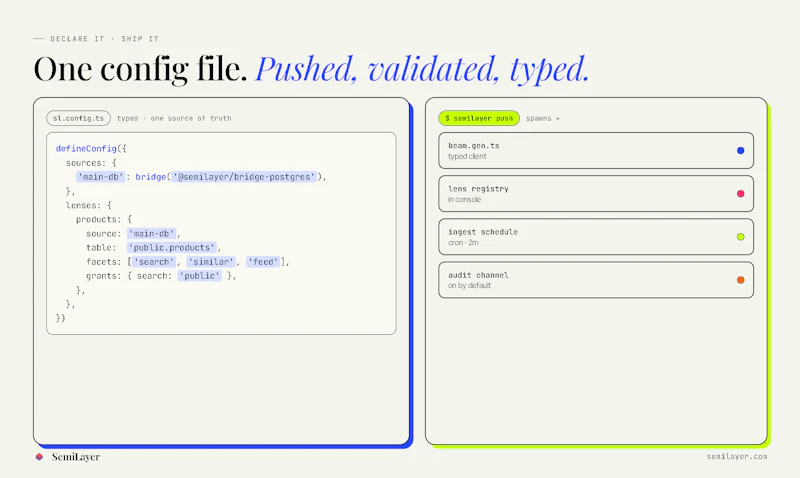Screen dimensions: 800x478
Task: Click the 'public' grants value
Action: pos(199,276)
